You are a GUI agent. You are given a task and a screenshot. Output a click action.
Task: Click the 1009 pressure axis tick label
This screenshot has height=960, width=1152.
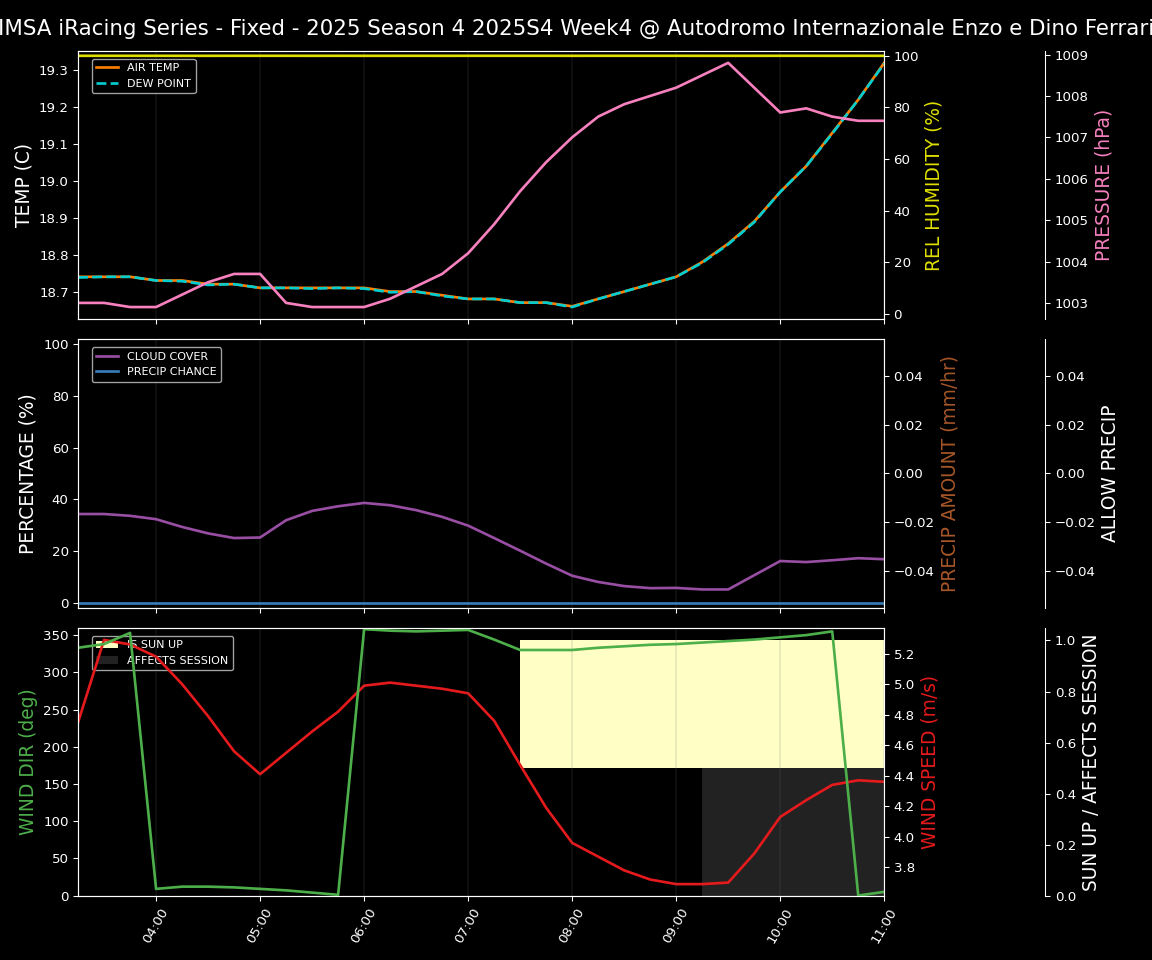[x=1073, y=55]
